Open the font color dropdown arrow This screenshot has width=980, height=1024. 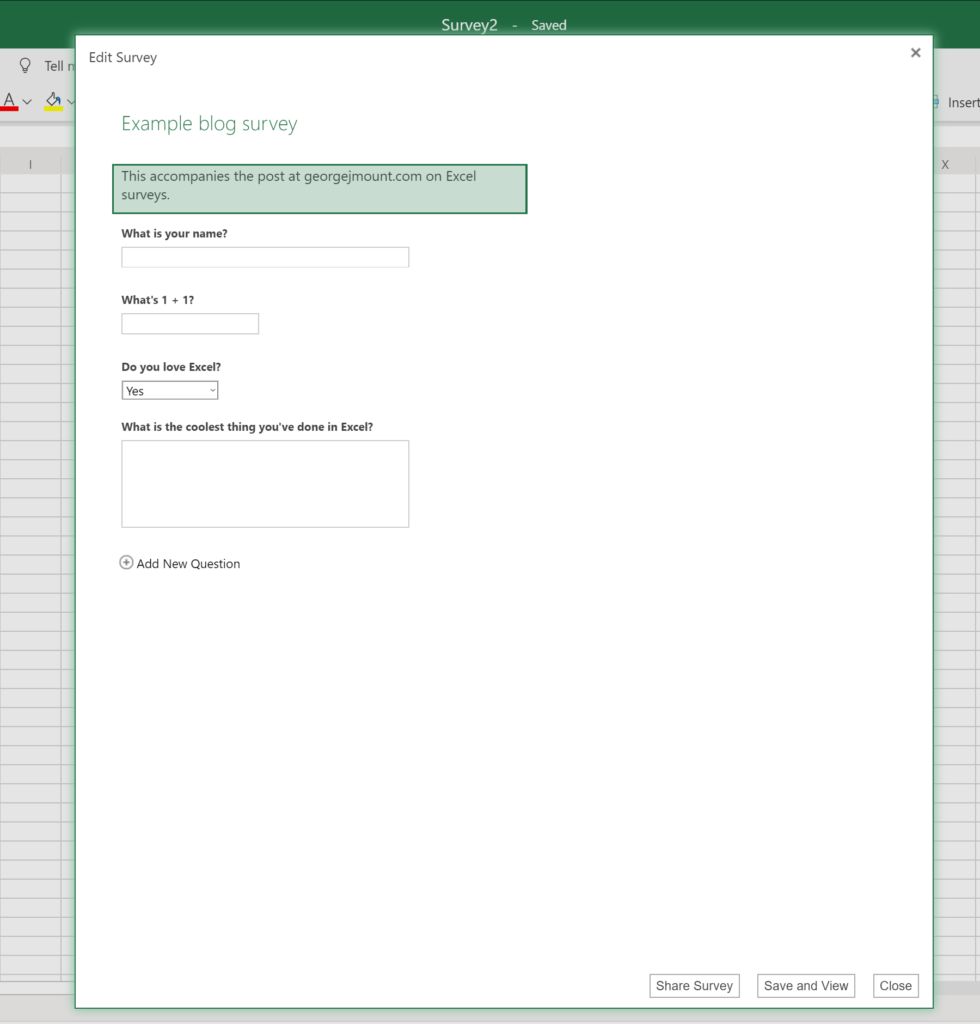28,102
